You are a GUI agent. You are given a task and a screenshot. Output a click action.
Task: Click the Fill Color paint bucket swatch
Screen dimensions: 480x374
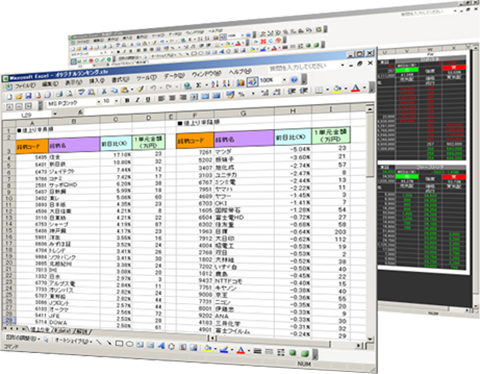(x=337, y=89)
